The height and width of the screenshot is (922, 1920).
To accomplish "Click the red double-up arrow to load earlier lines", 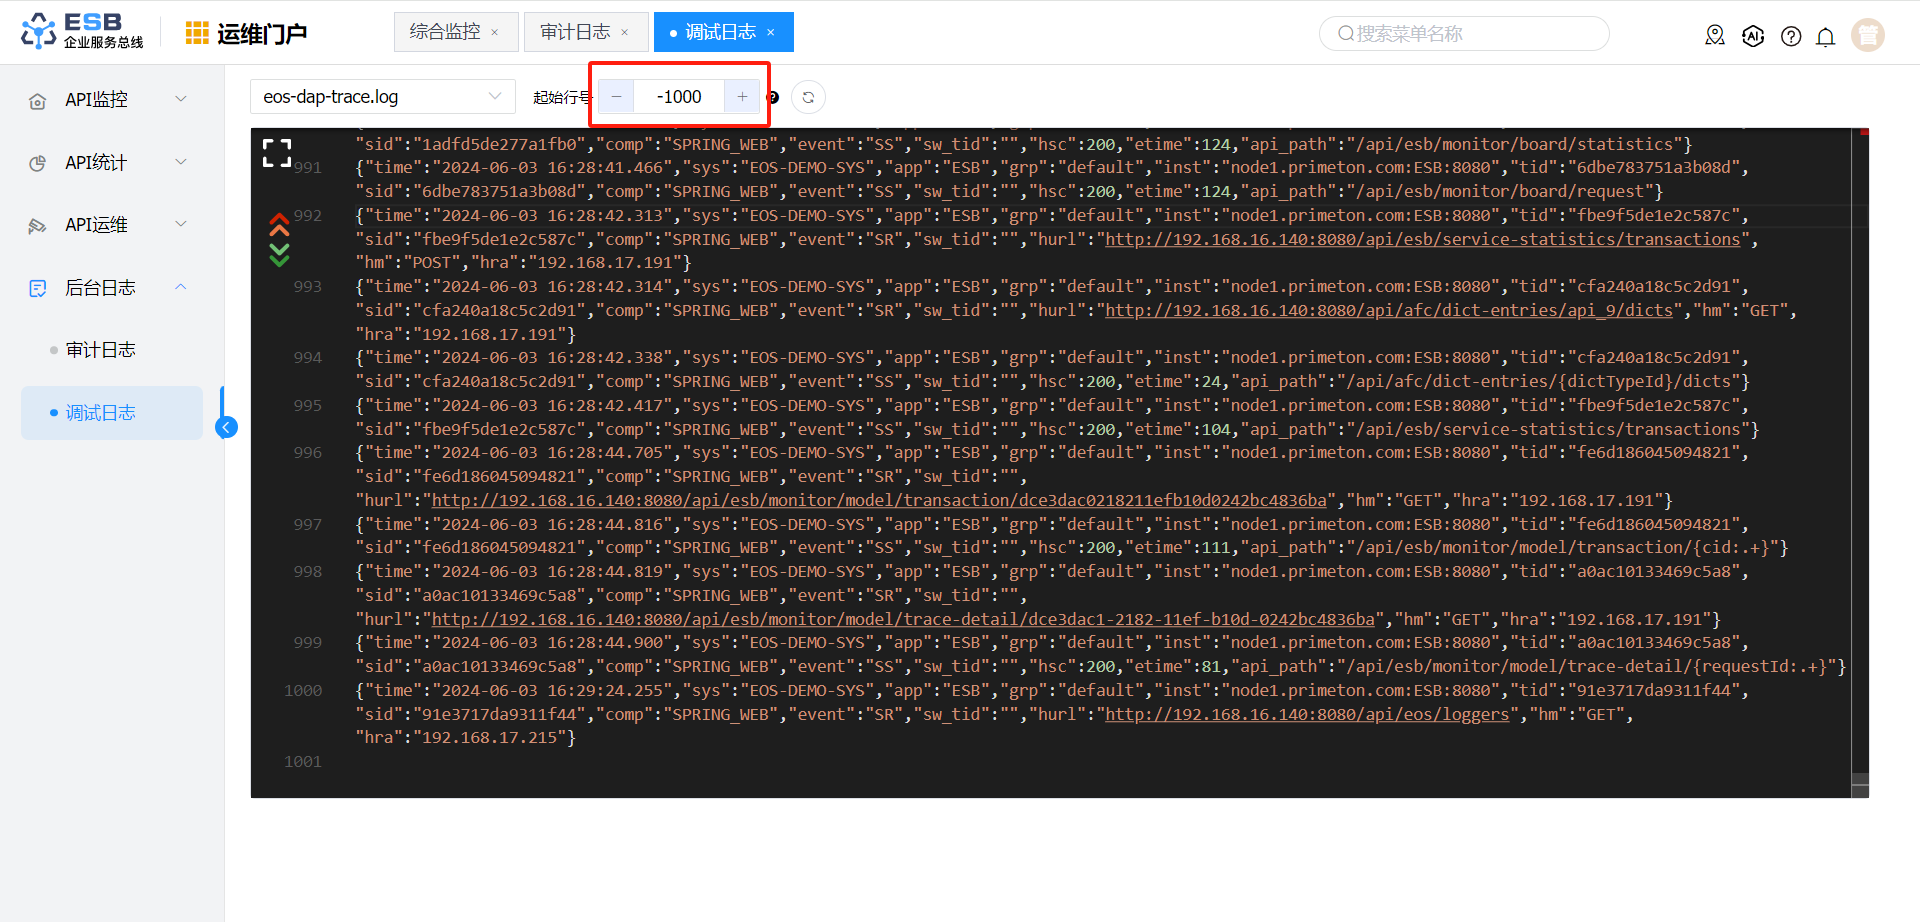I will coord(279,224).
